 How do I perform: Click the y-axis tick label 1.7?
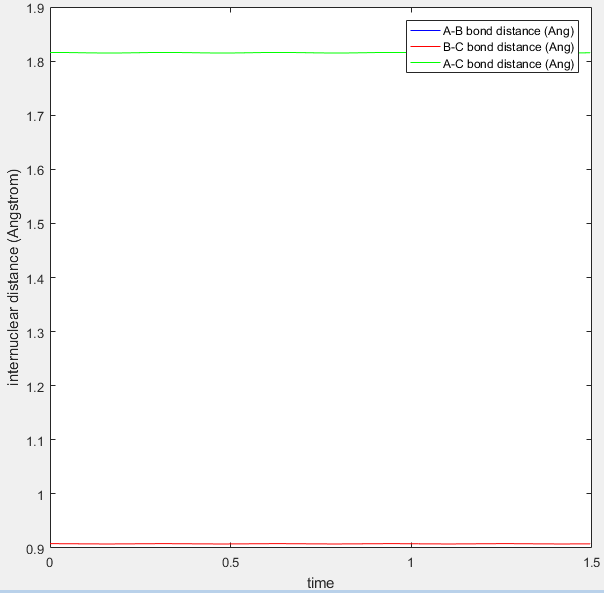coord(35,116)
